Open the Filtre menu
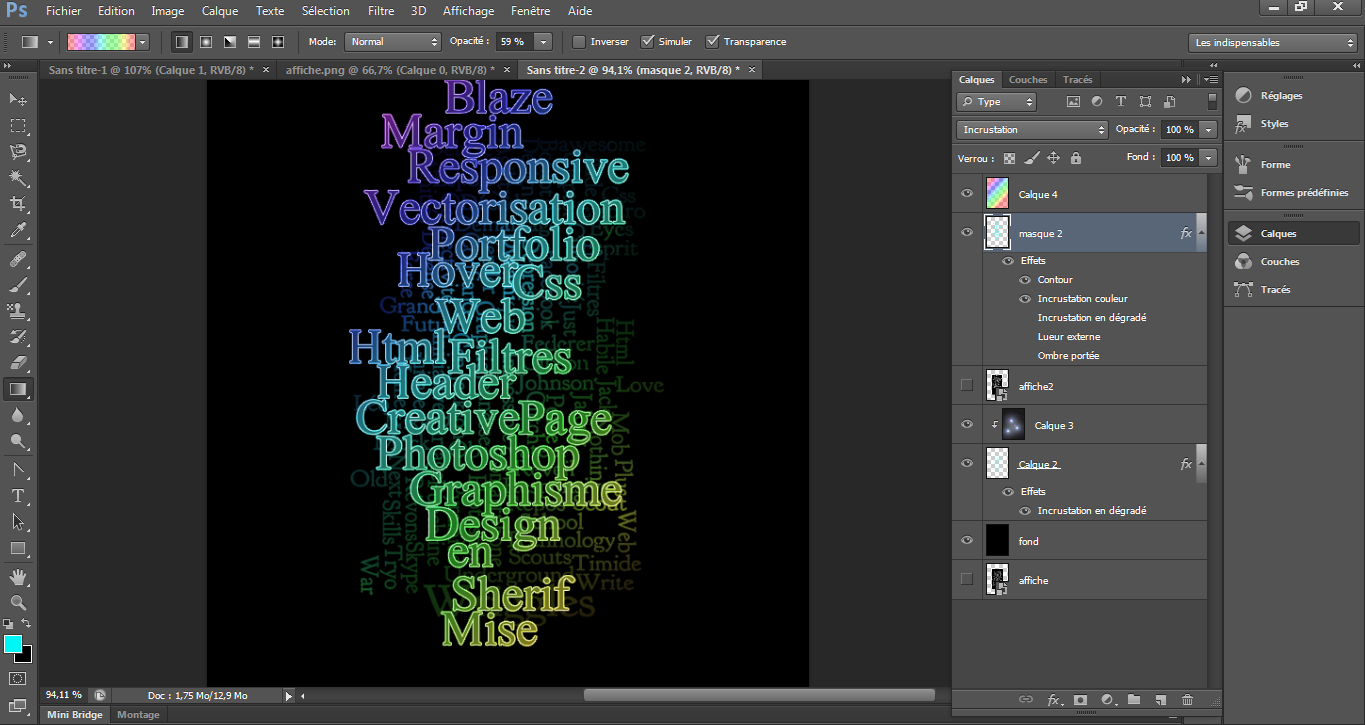Image resolution: width=1365 pixels, height=725 pixels. click(x=380, y=11)
